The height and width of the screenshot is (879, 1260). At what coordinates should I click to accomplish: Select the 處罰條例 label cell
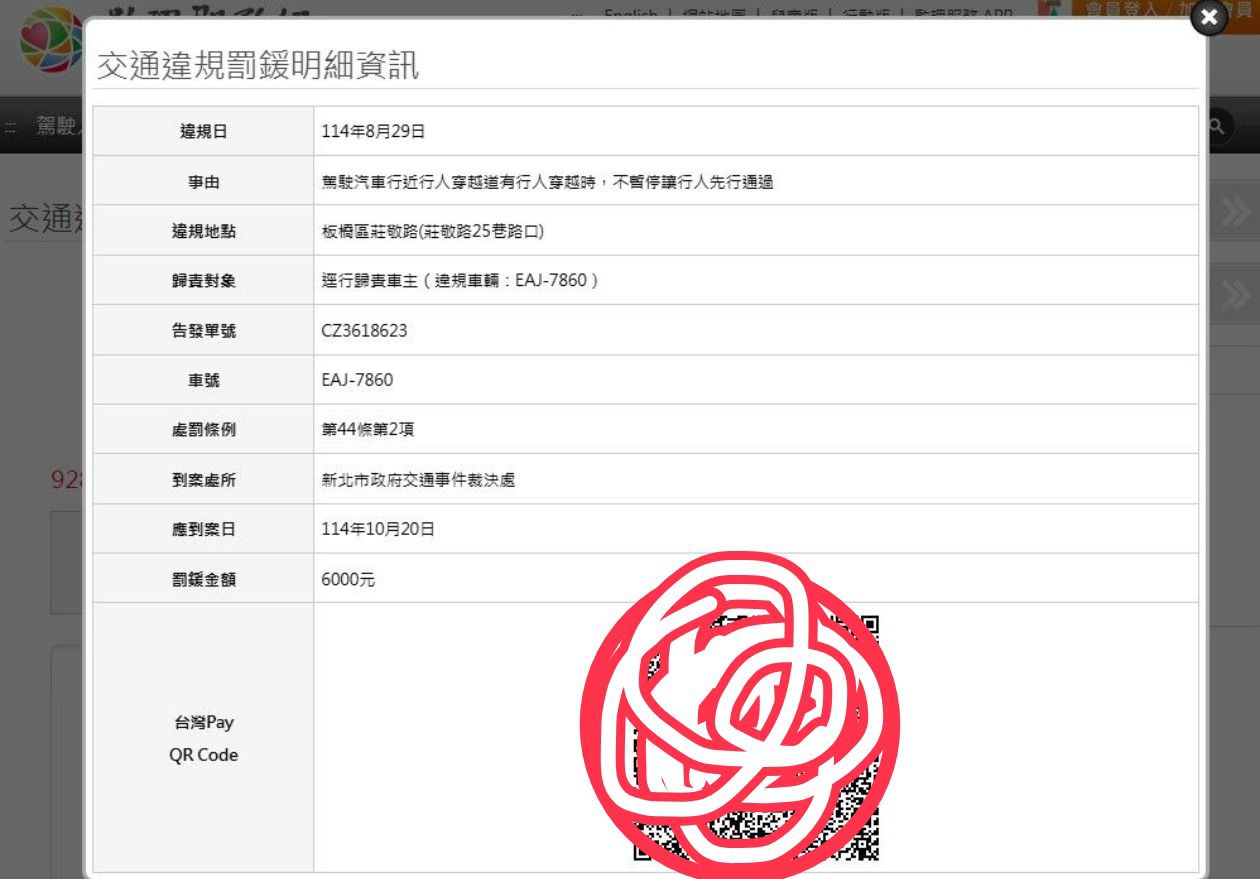click(204, 429)
